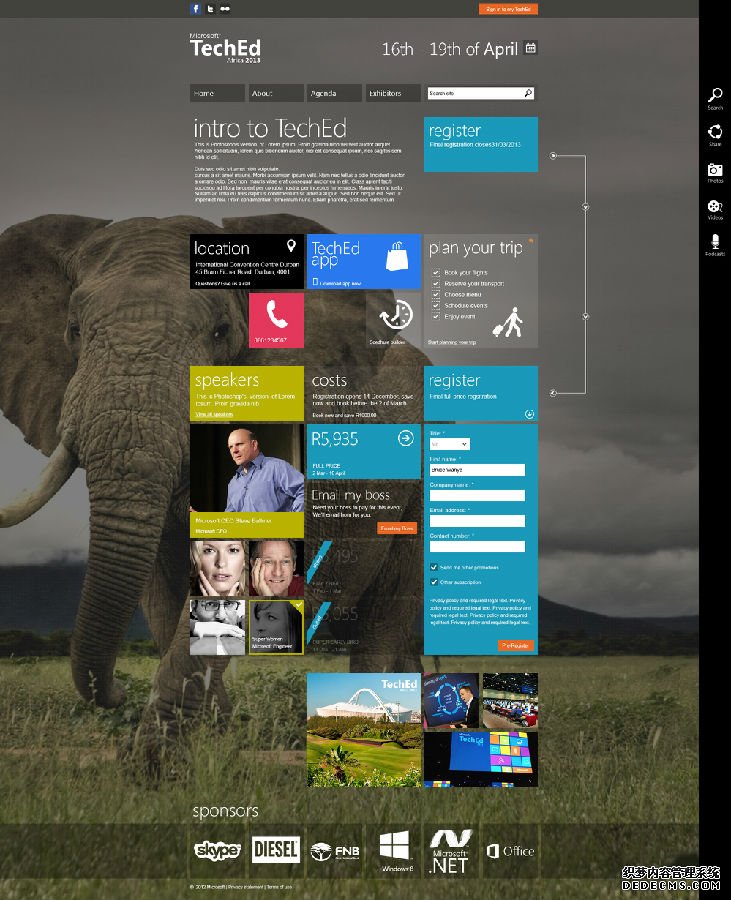Click the First name input field
The height and width of the screenshot is (900, 731).
pyautogui.click(x=477, y=470)
